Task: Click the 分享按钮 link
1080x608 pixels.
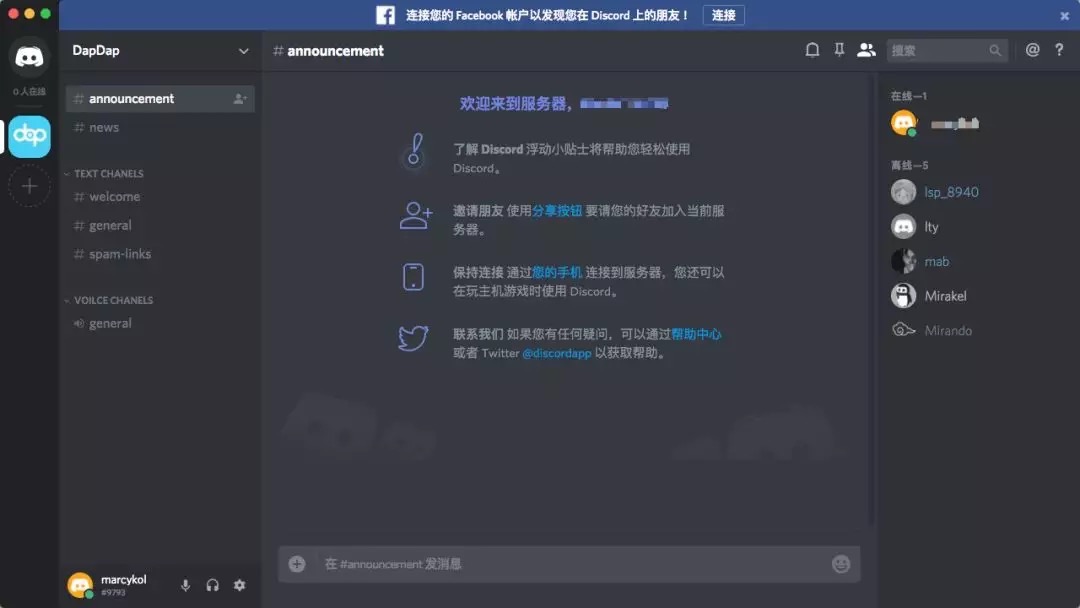Action: coord(557,211)
